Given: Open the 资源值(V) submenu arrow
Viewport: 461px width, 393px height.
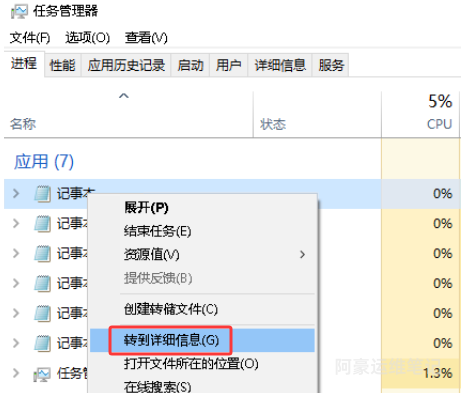Looking at the screenshot, I should 302,255.
